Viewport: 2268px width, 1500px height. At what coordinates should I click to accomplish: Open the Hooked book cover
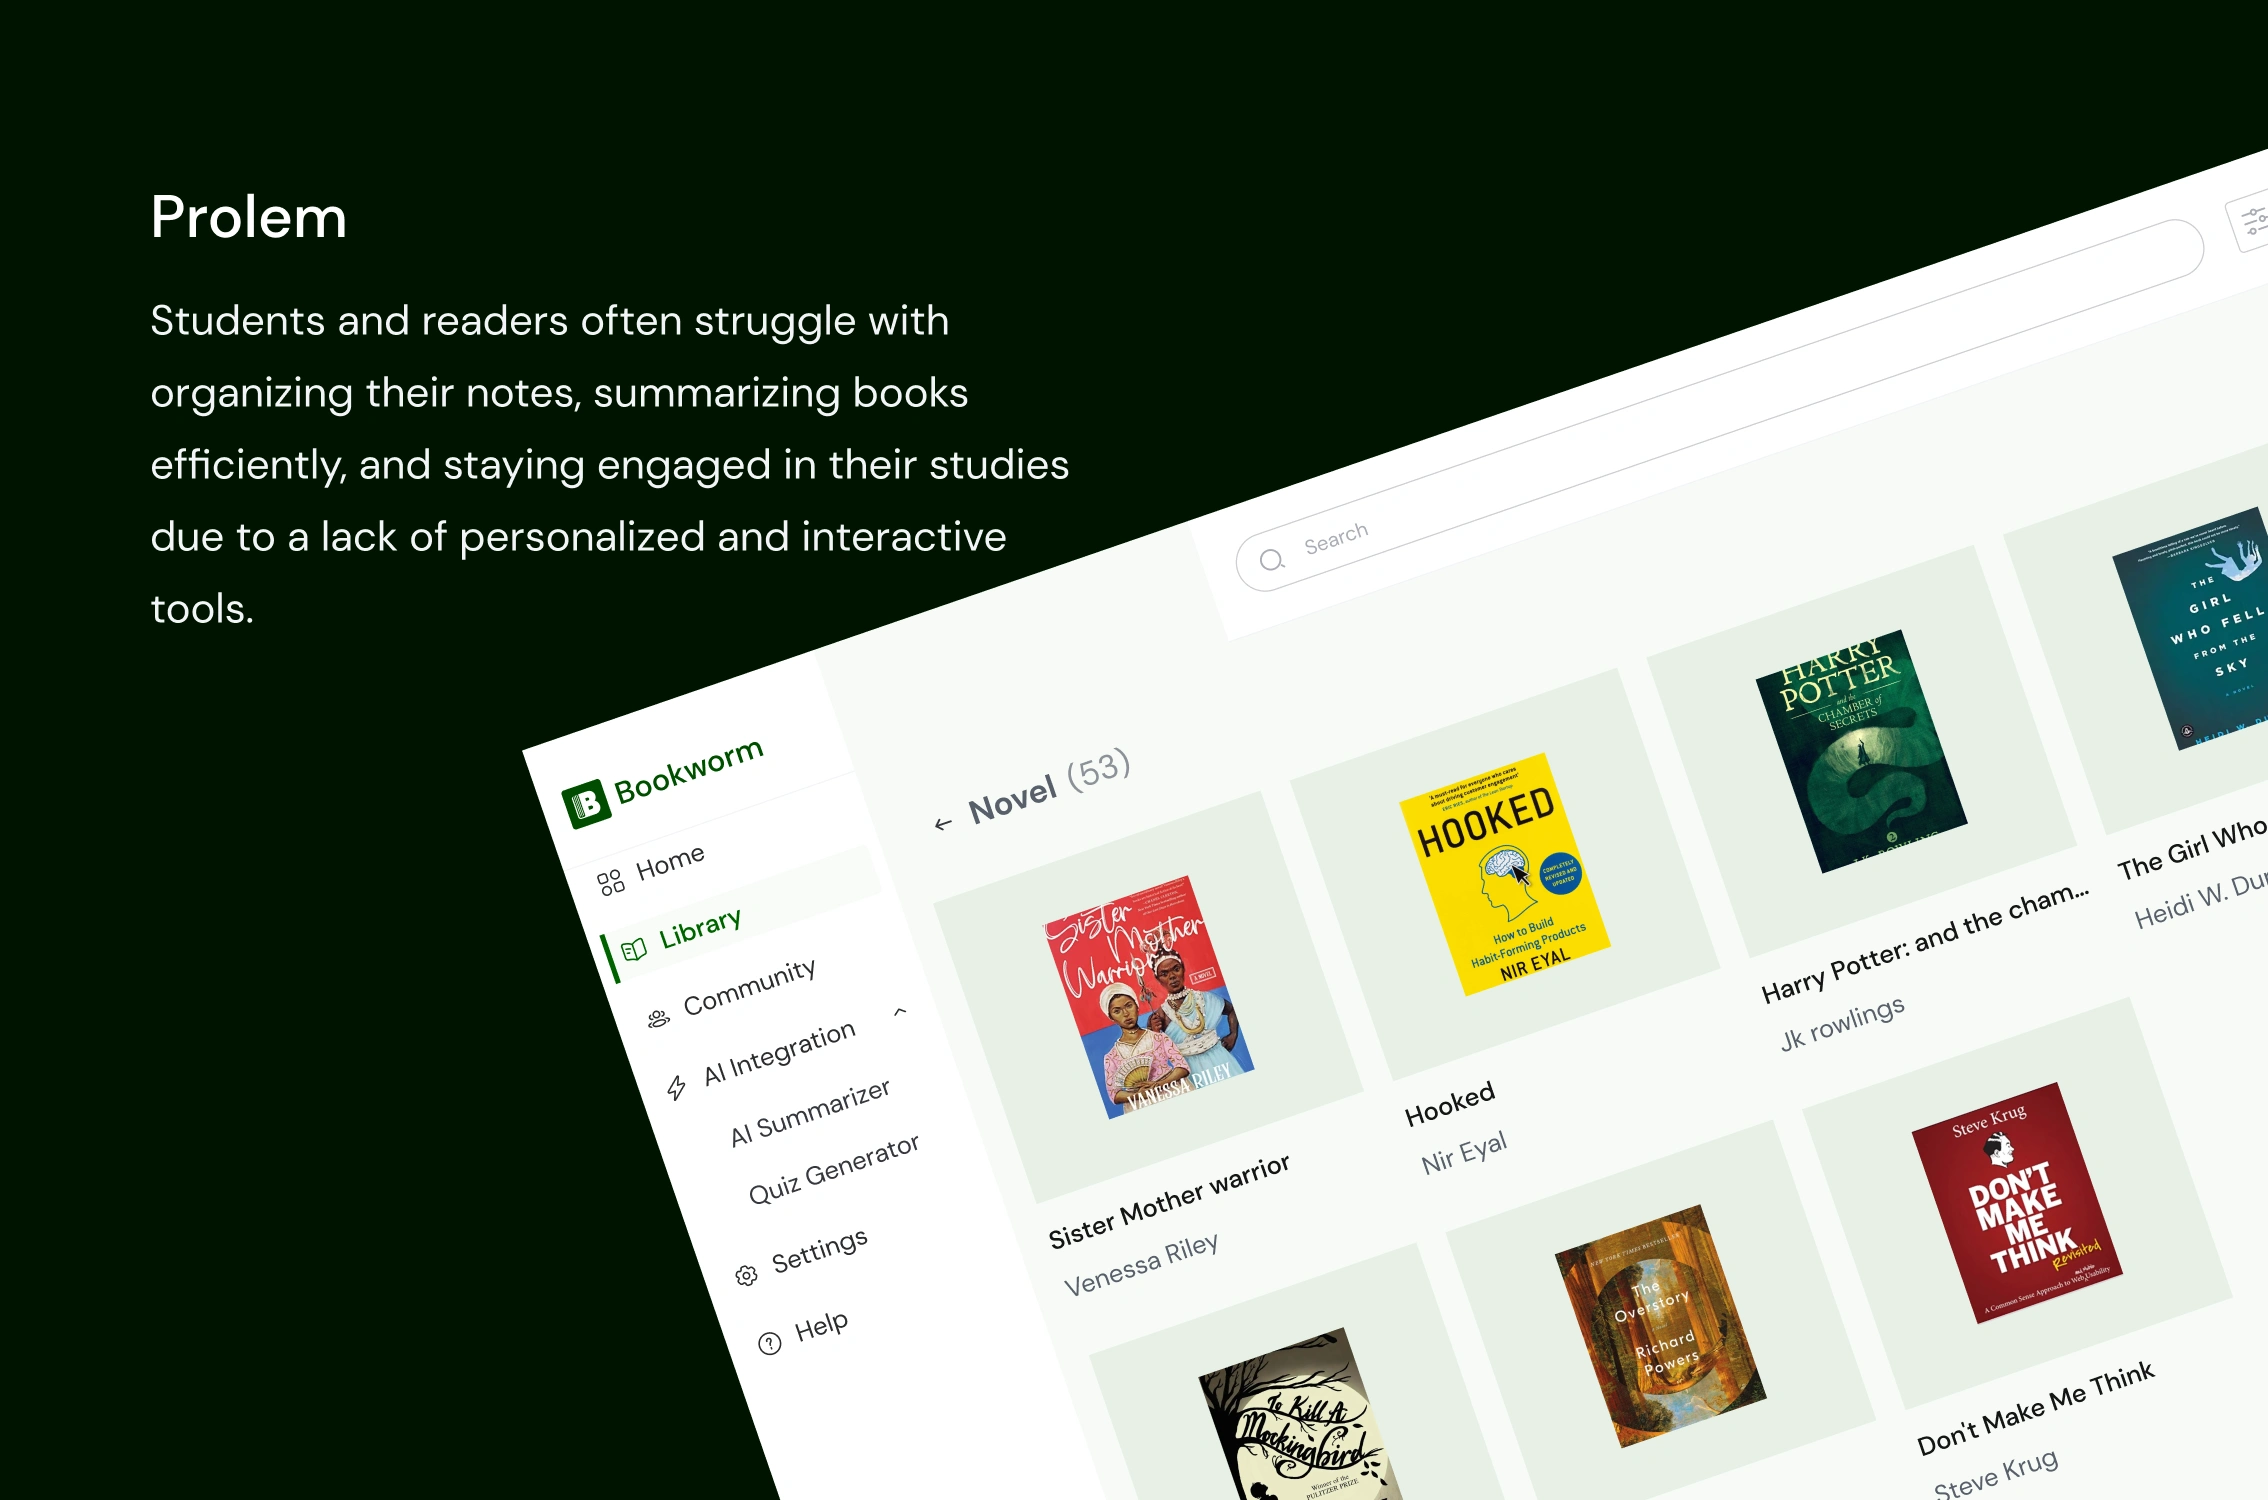[x=1505, y=874]
